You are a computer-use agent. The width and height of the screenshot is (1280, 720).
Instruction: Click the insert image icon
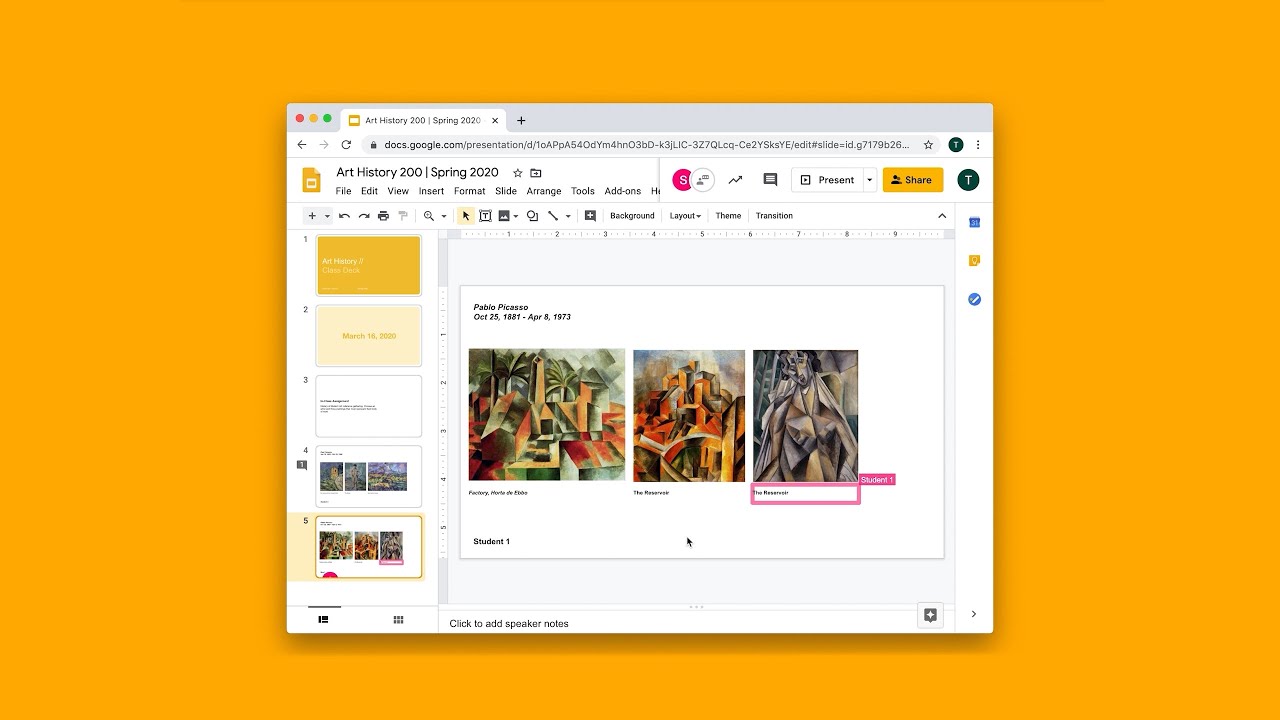click(503, 216)
